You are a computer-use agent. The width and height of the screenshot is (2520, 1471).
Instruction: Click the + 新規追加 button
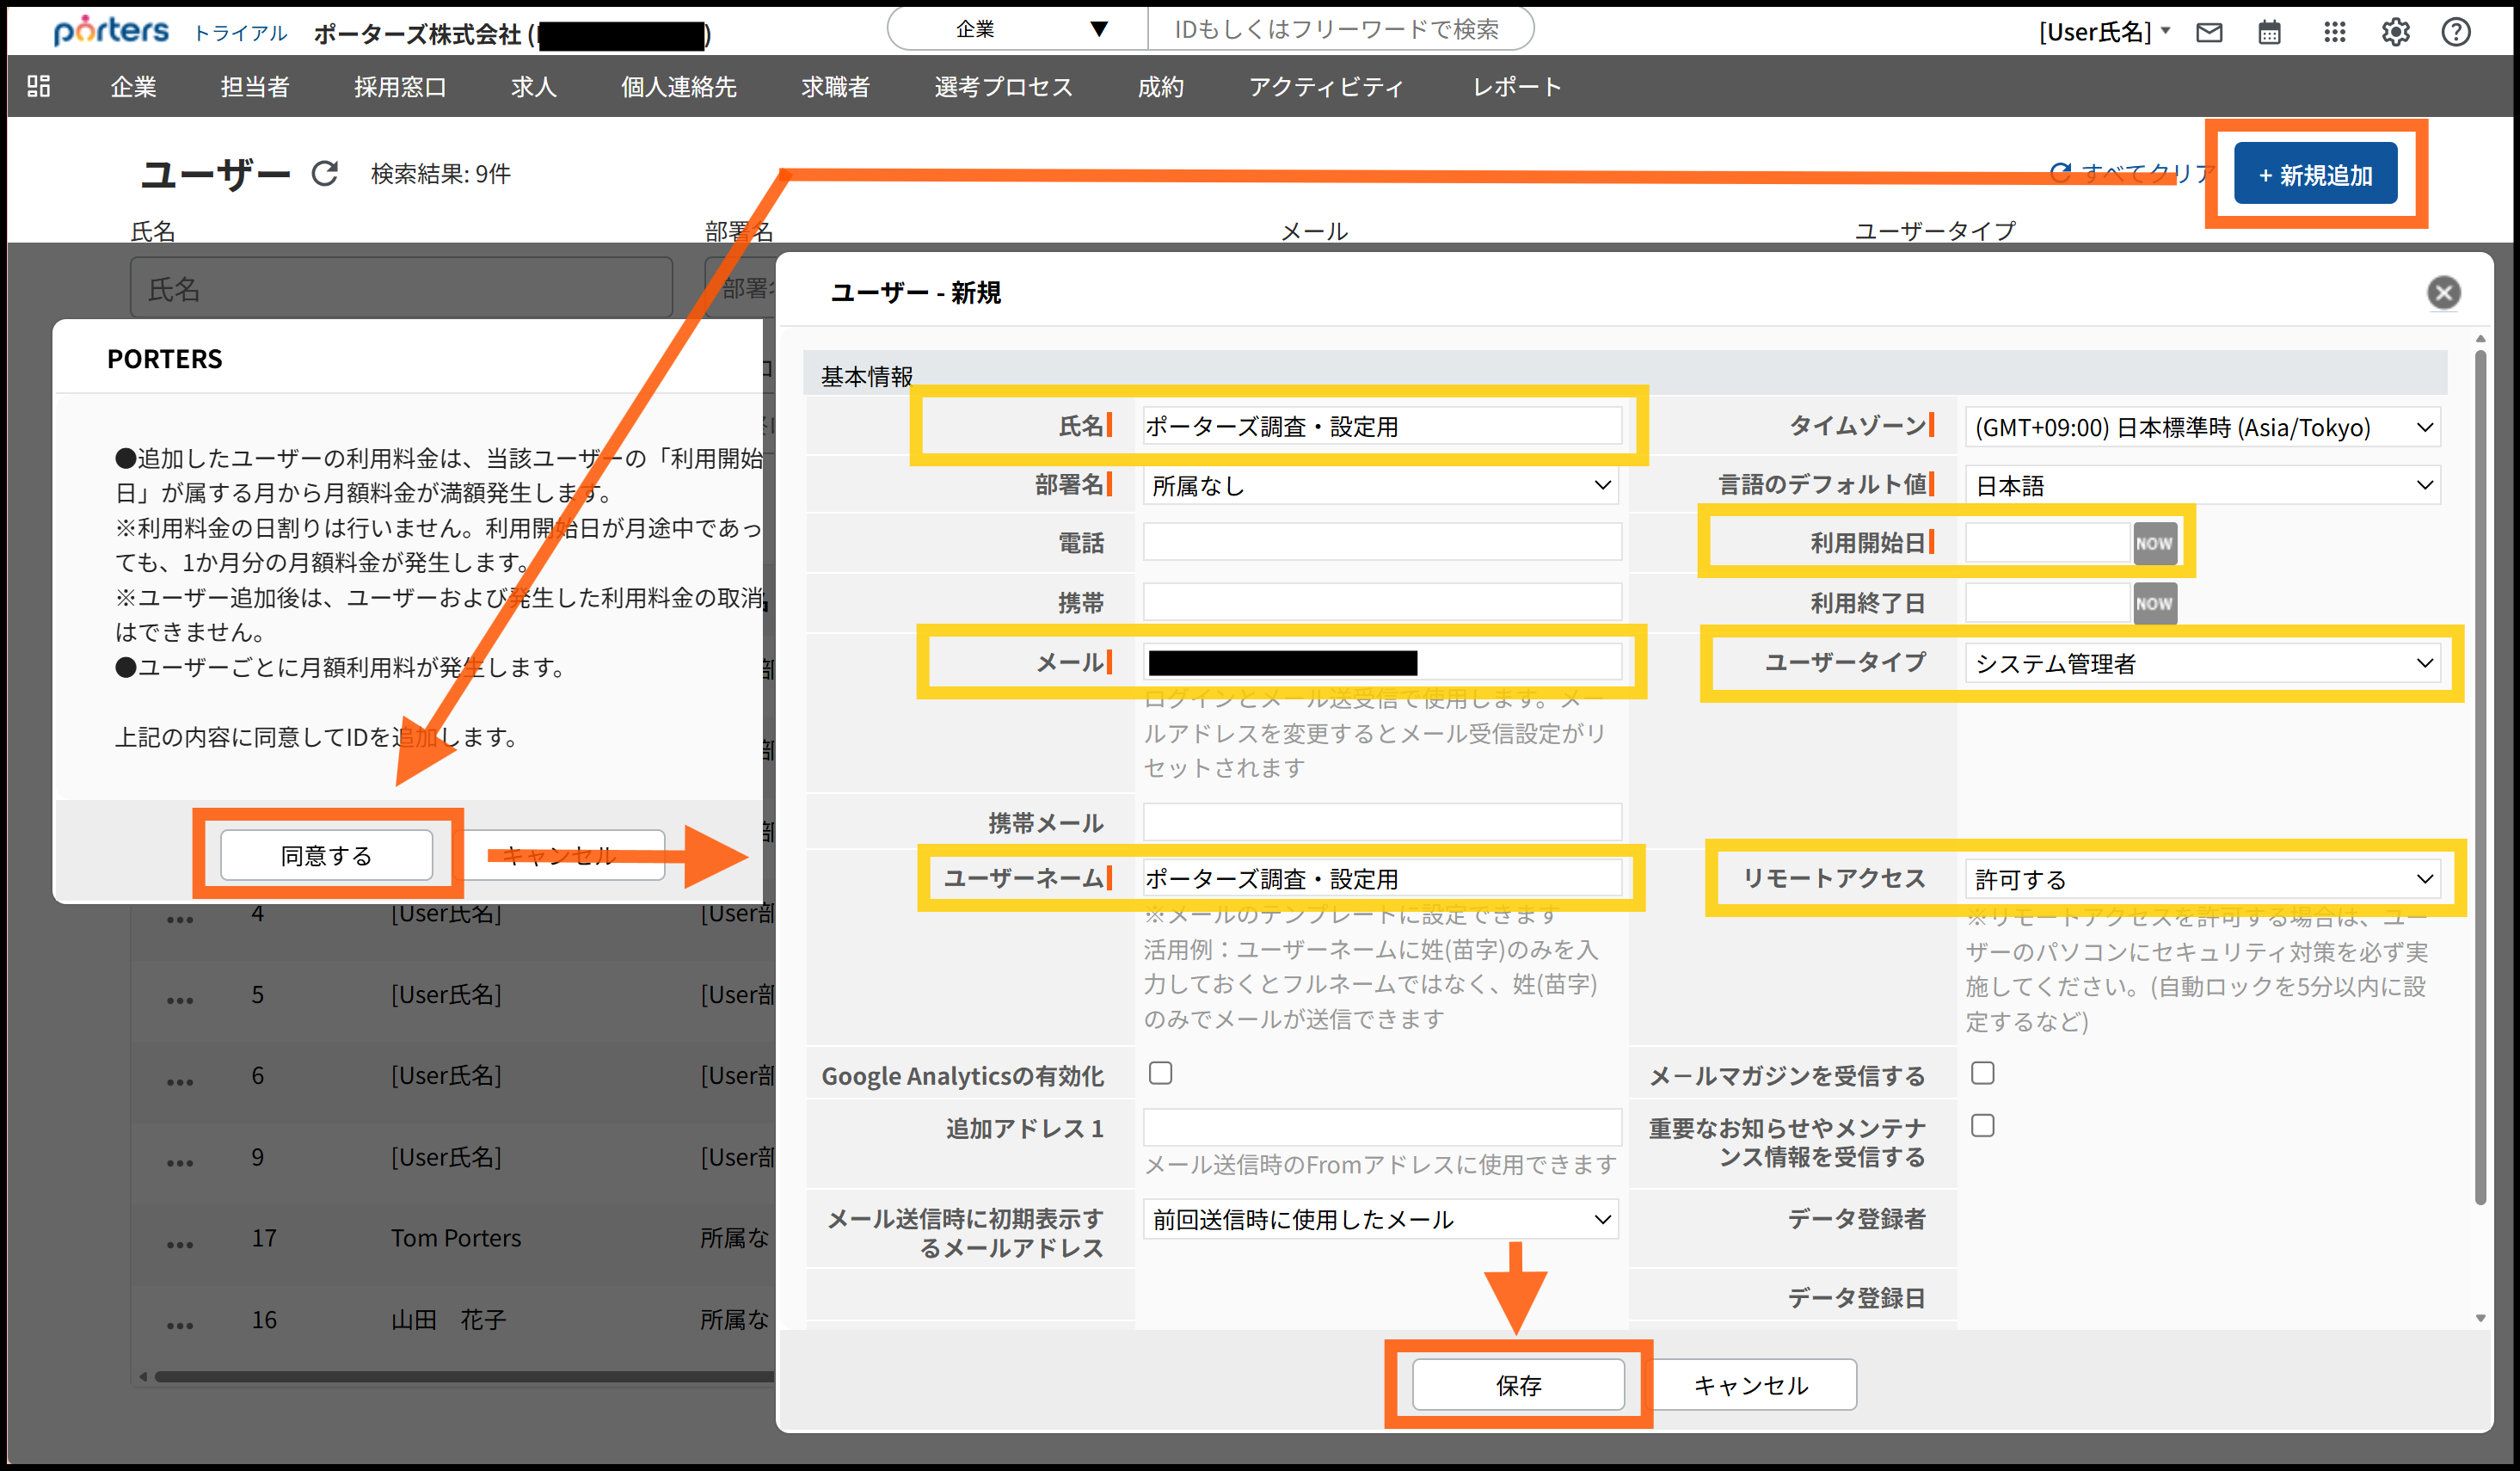click(x=2315, y=175)
